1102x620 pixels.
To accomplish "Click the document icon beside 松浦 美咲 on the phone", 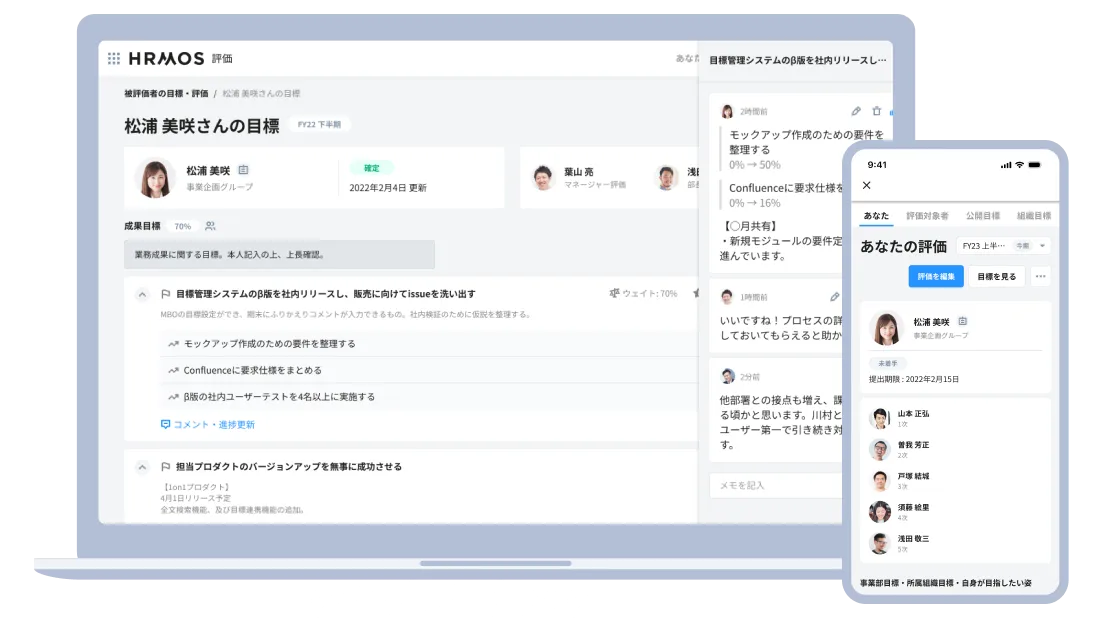I will point(962,322).
